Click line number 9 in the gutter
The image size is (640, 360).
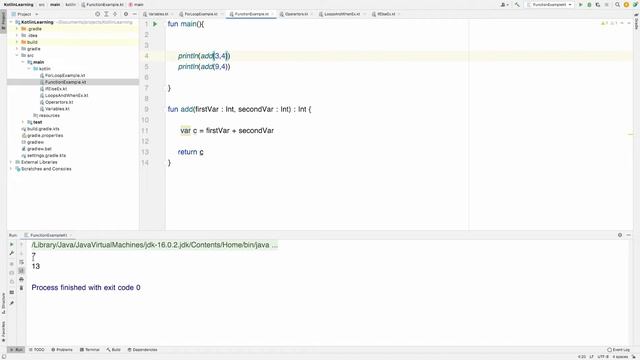point(147,109)
